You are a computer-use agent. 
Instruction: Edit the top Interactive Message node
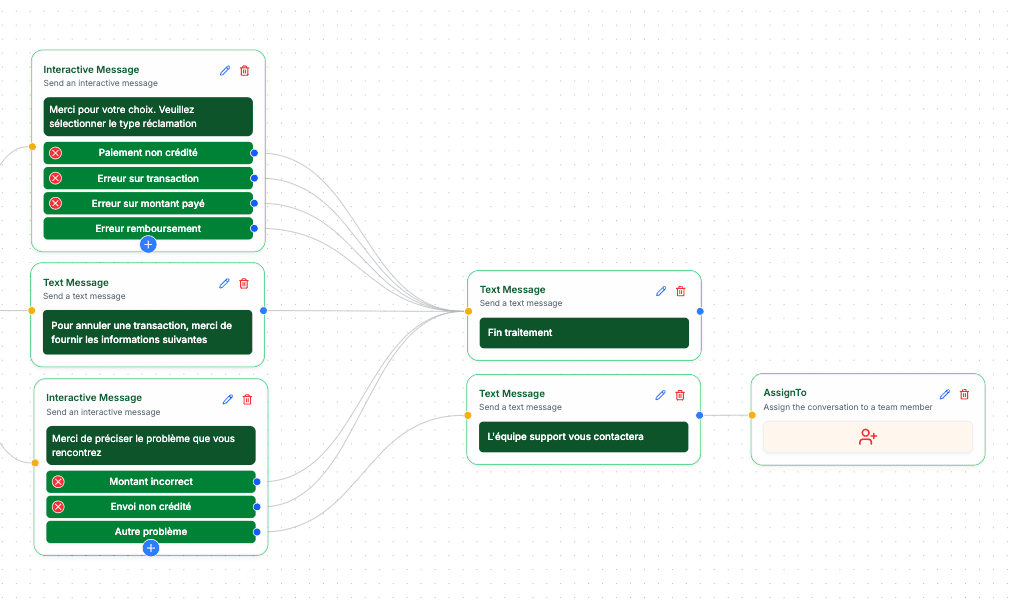tap(225, 71)
